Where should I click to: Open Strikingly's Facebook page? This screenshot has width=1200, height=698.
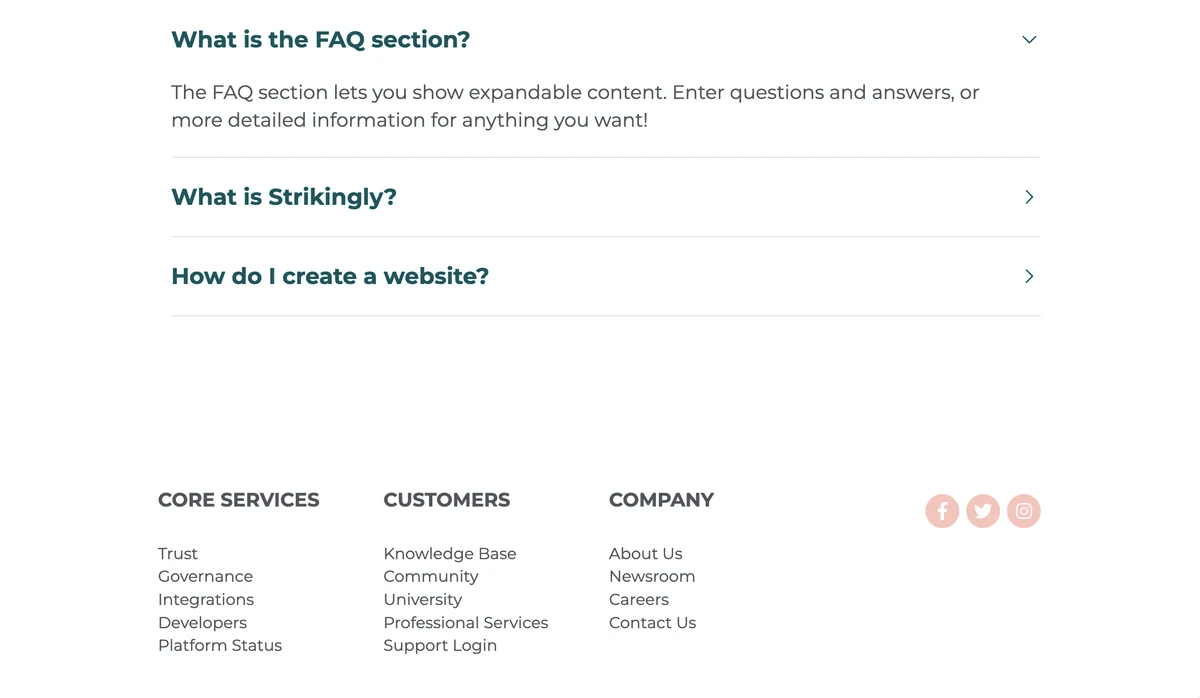[x=941, y=511]
